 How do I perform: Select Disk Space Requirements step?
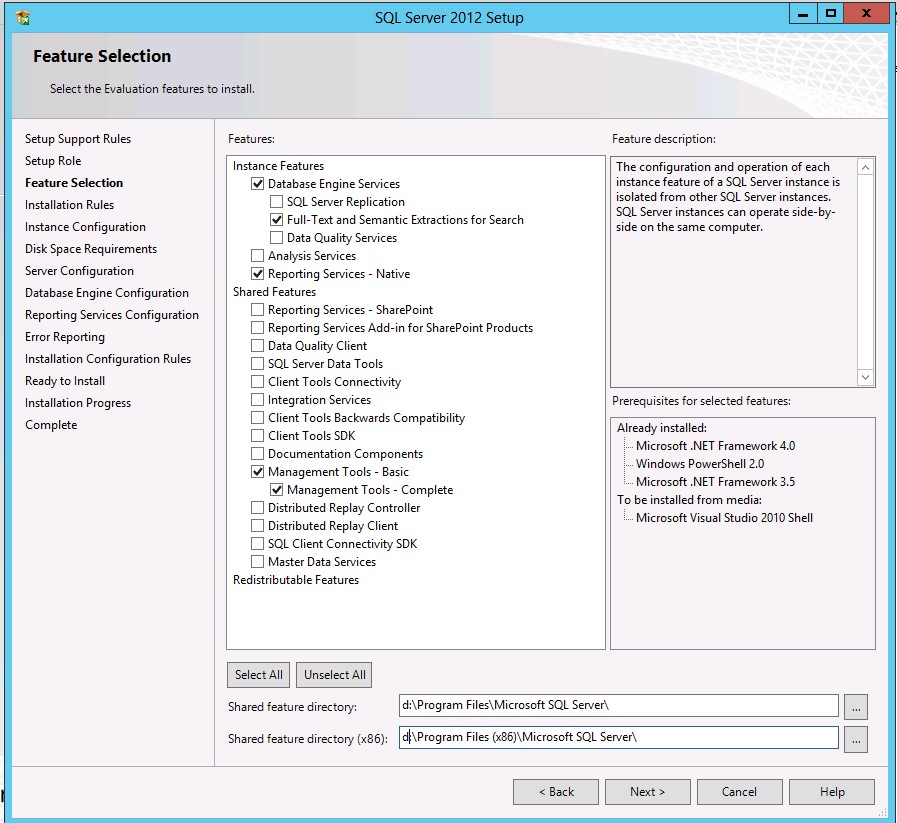(x=91, y=249)
